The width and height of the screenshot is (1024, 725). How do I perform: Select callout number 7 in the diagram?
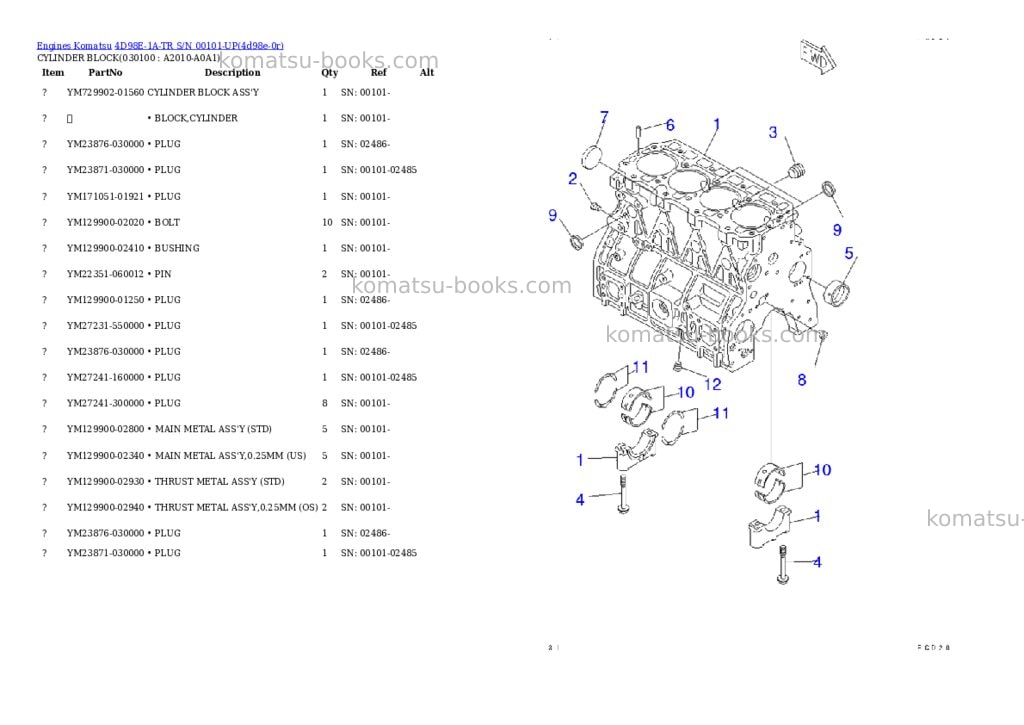click(x=604, y=118)
